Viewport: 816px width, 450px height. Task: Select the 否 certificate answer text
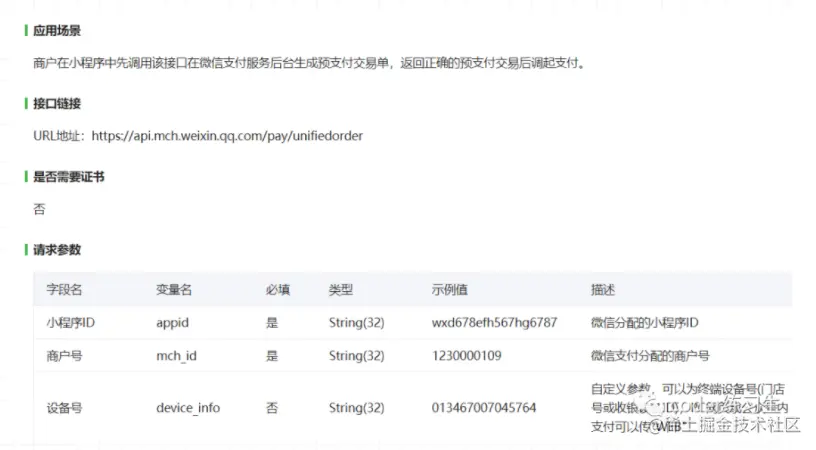[40, 209]
